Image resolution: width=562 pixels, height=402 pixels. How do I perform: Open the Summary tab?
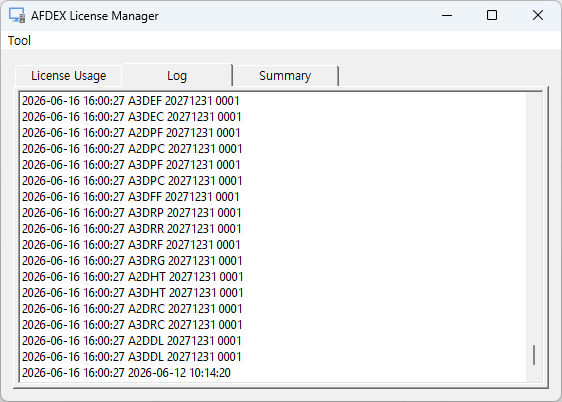[x=285, y=76]
